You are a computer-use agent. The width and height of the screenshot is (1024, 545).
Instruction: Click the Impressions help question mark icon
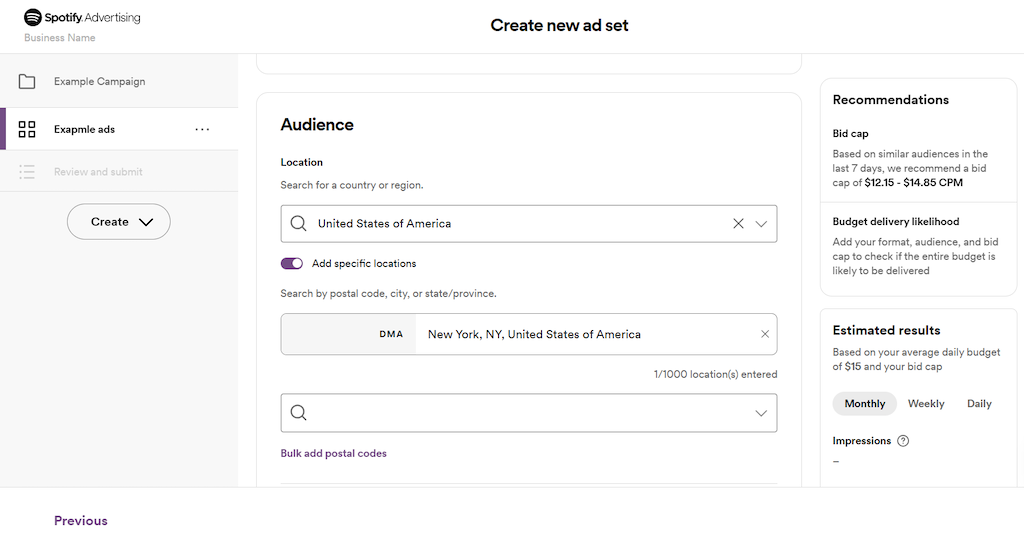tap(903, 441)
